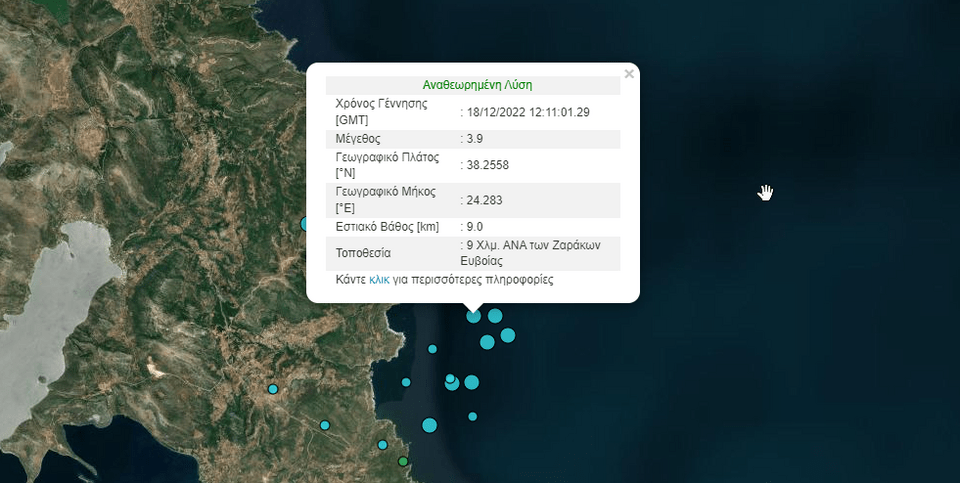Viewport: 960px width, 483px height.
Task: Select the small marker overlapping a larger one
Action: pos(450,378)
